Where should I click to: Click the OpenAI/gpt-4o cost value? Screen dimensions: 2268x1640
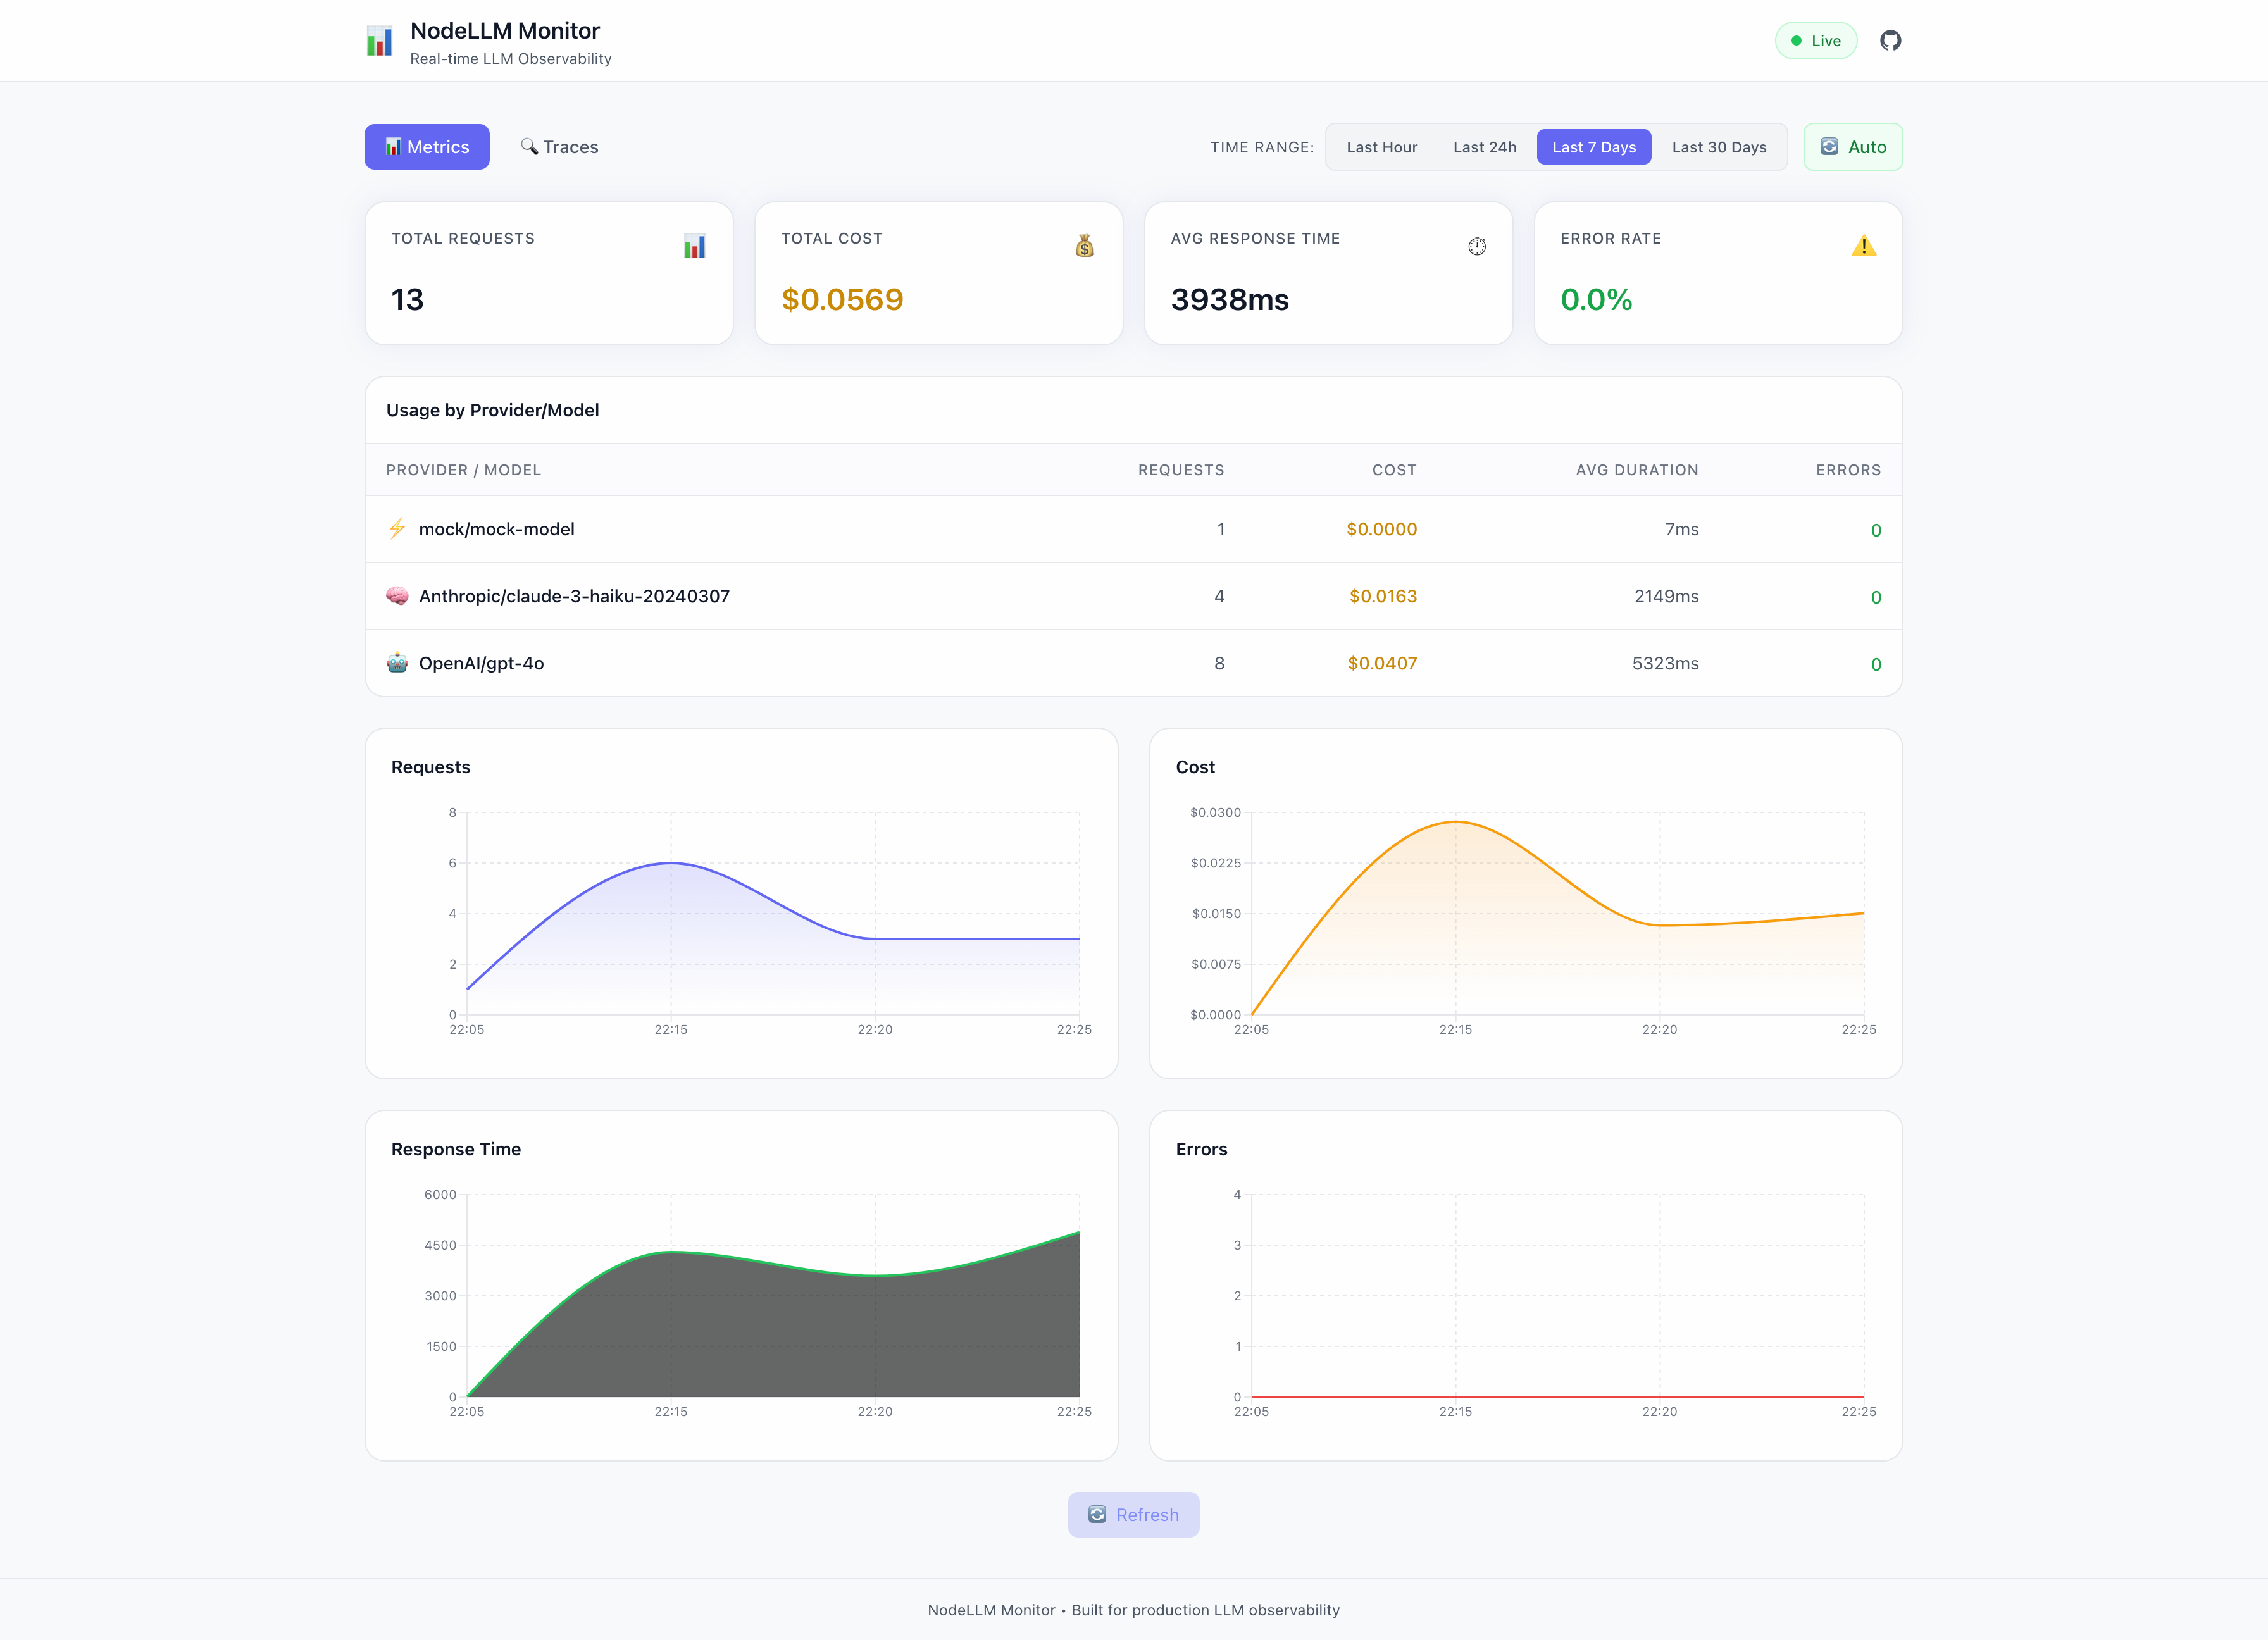pyautogui.click(x=1382, y=662)
